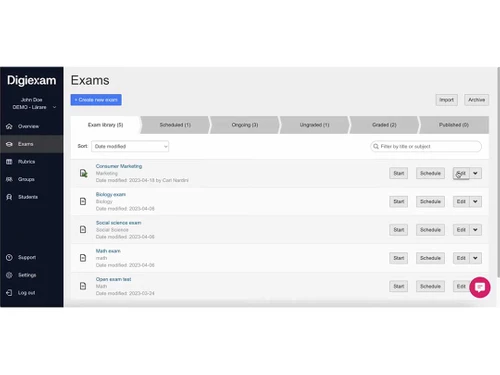Viewport: 500px width, 375px height.
Task: Open the Date modified sort dropdown
Action: click(x=130, y=146)
